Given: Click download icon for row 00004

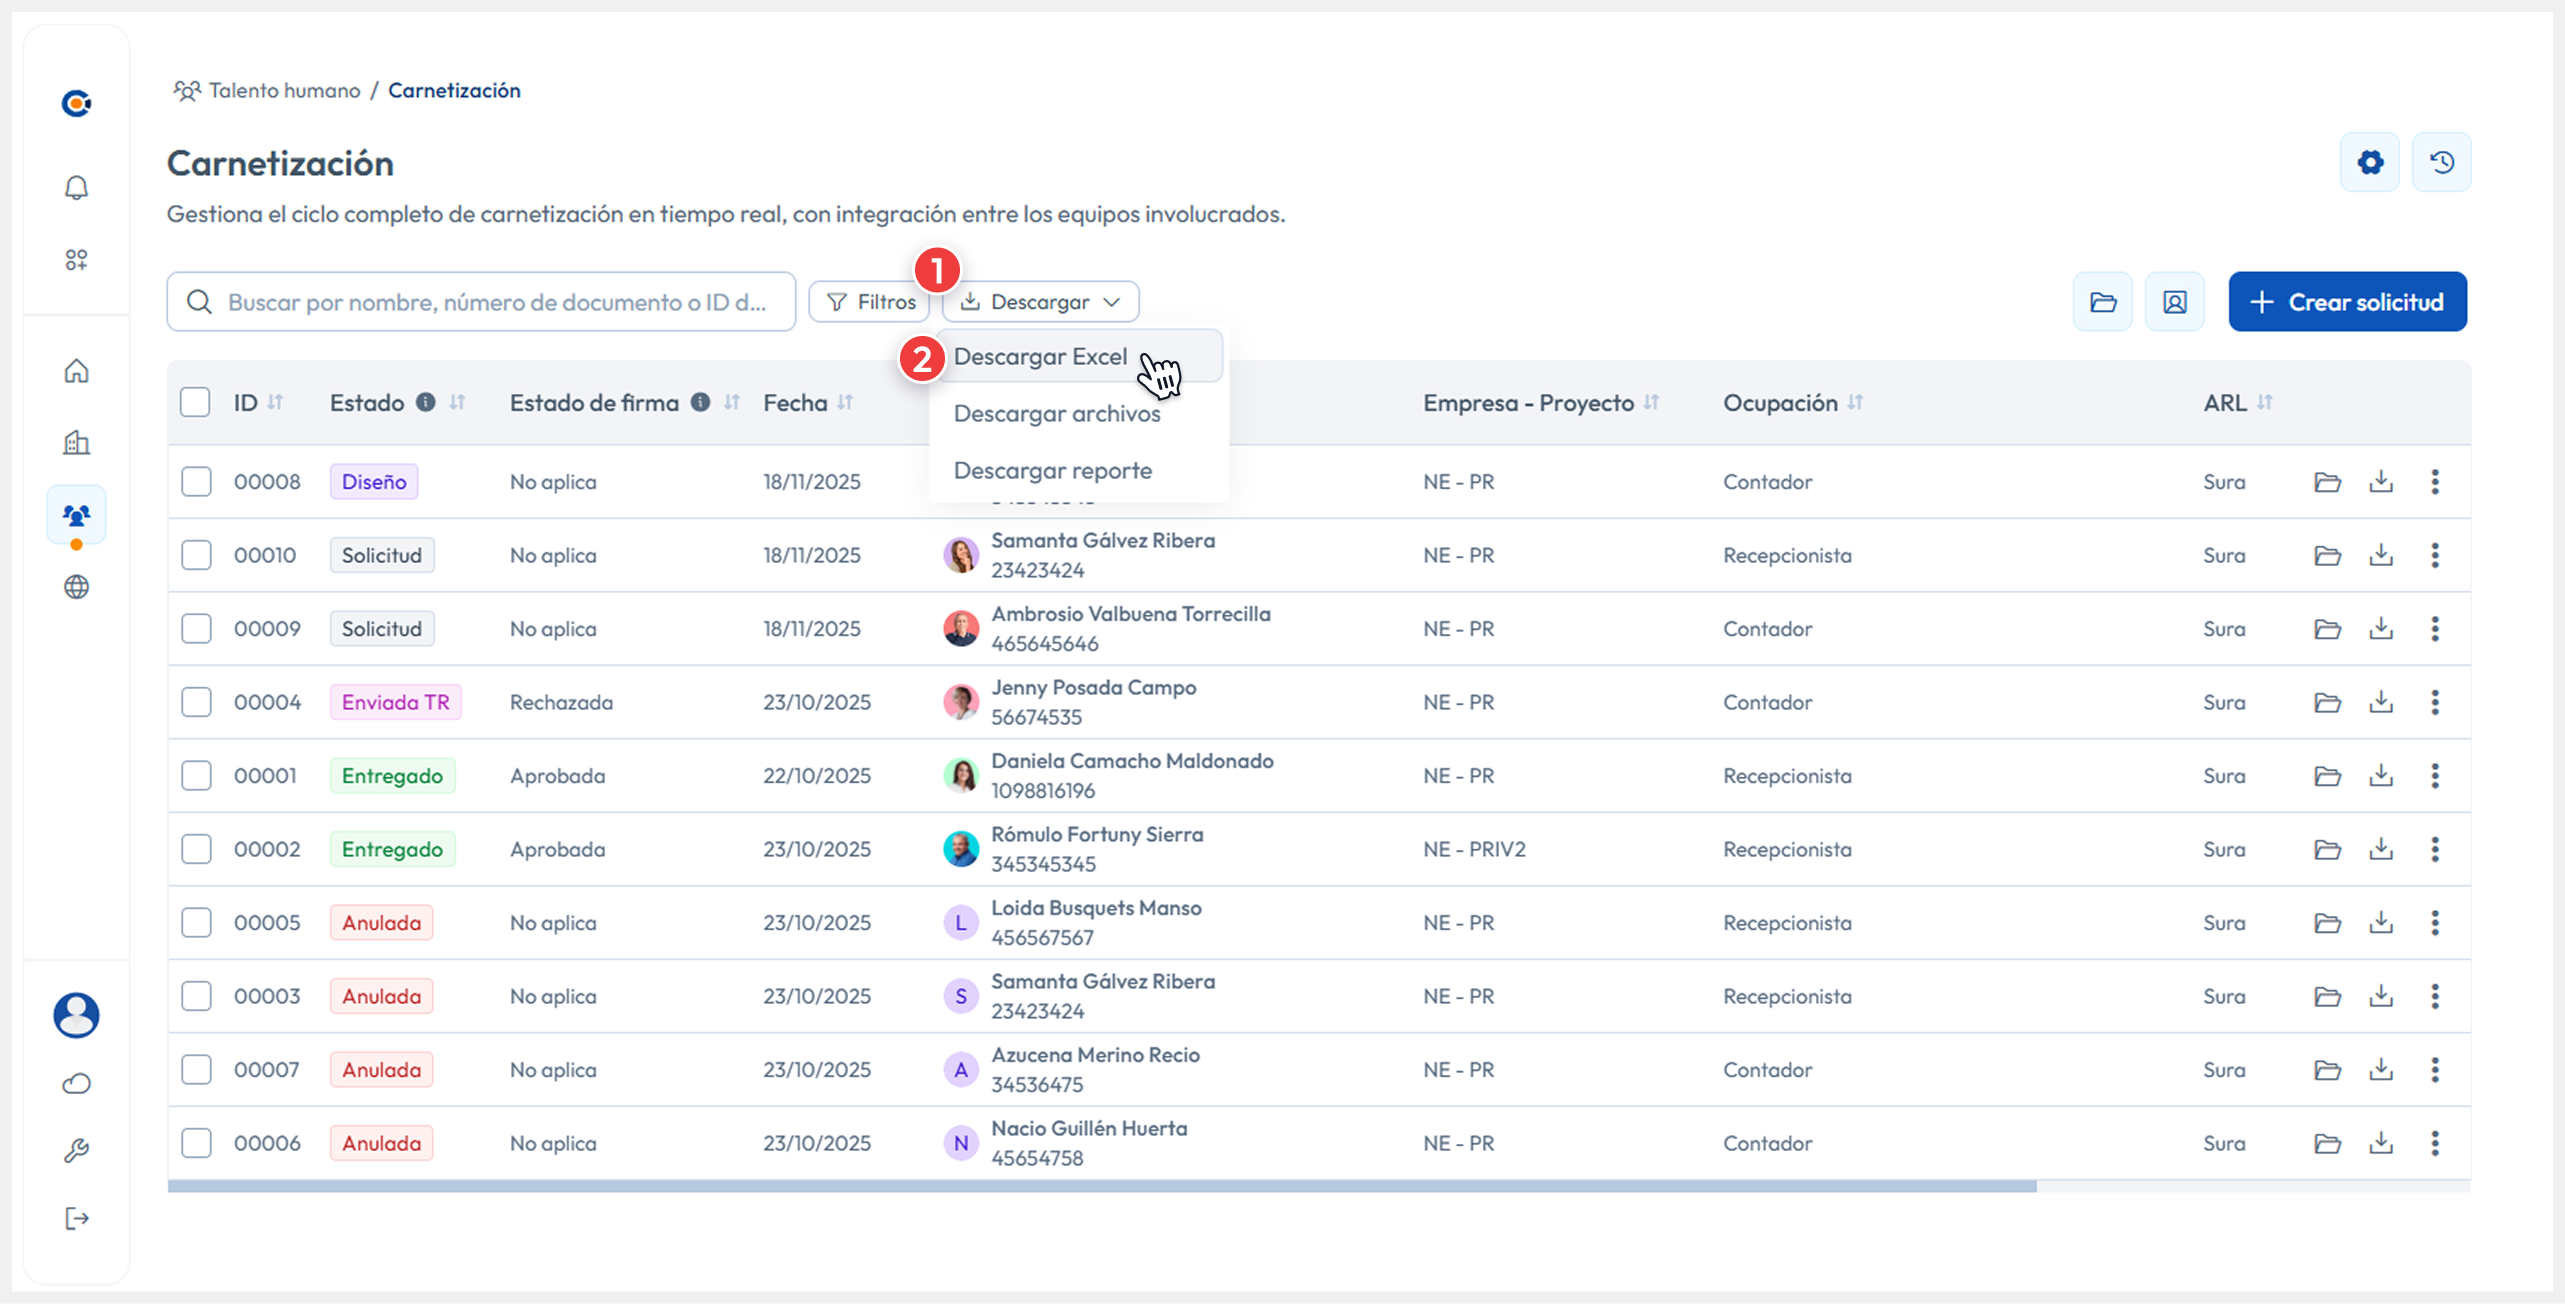Looking at the screenshot, I should (2381, 702).
